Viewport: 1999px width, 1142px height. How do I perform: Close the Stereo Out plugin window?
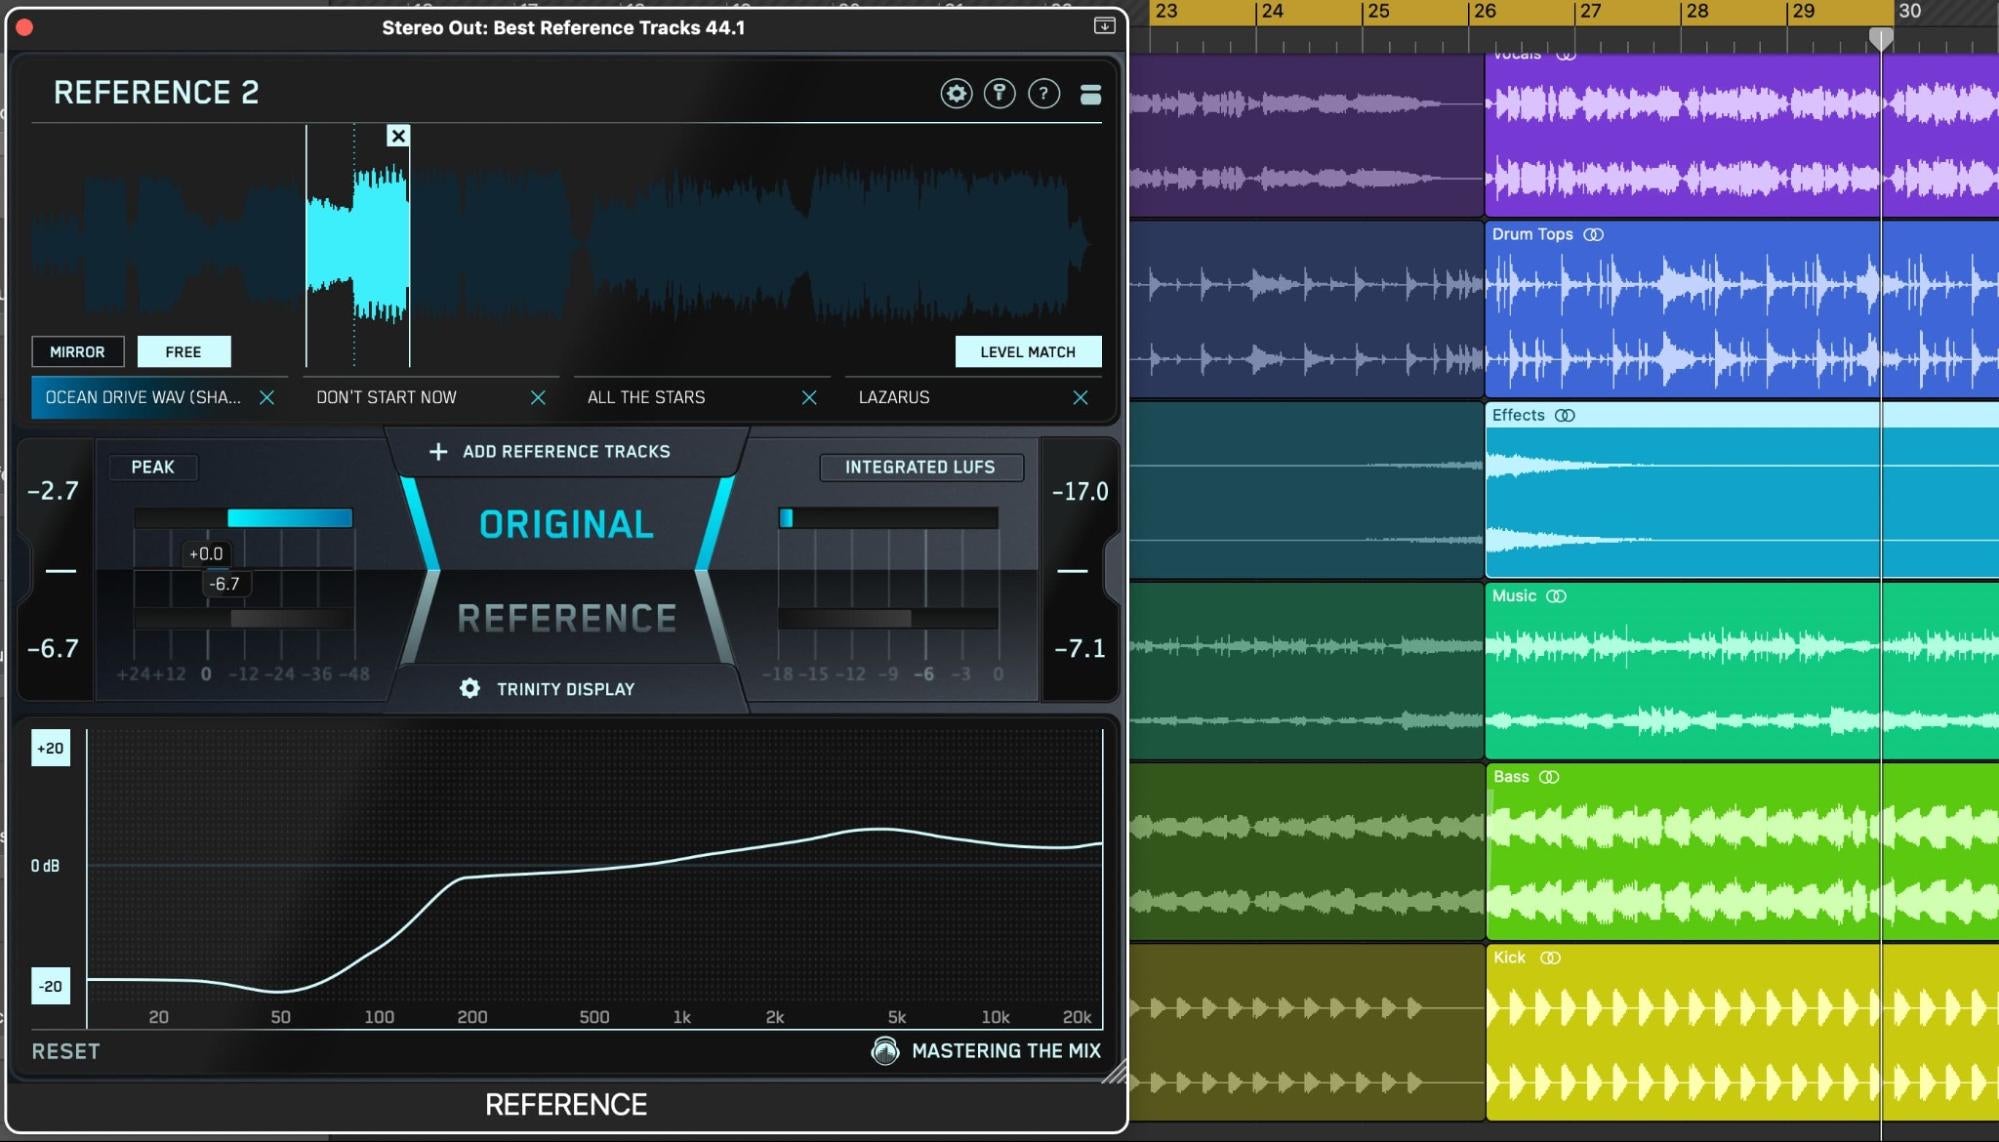click(25, 27)
